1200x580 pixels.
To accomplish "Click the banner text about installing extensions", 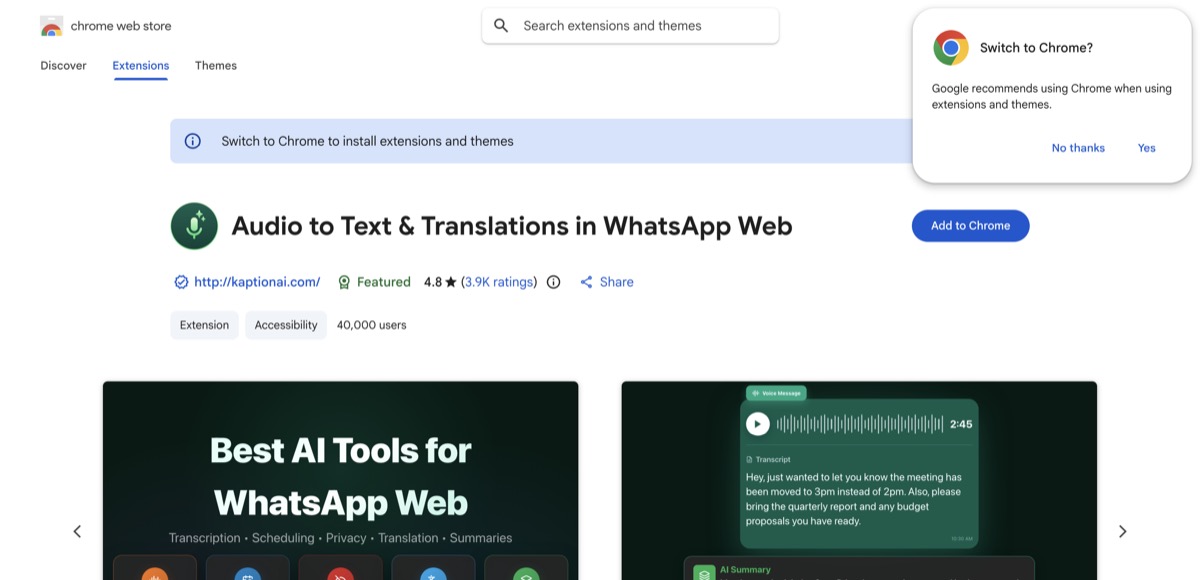I will click(368, 141).
